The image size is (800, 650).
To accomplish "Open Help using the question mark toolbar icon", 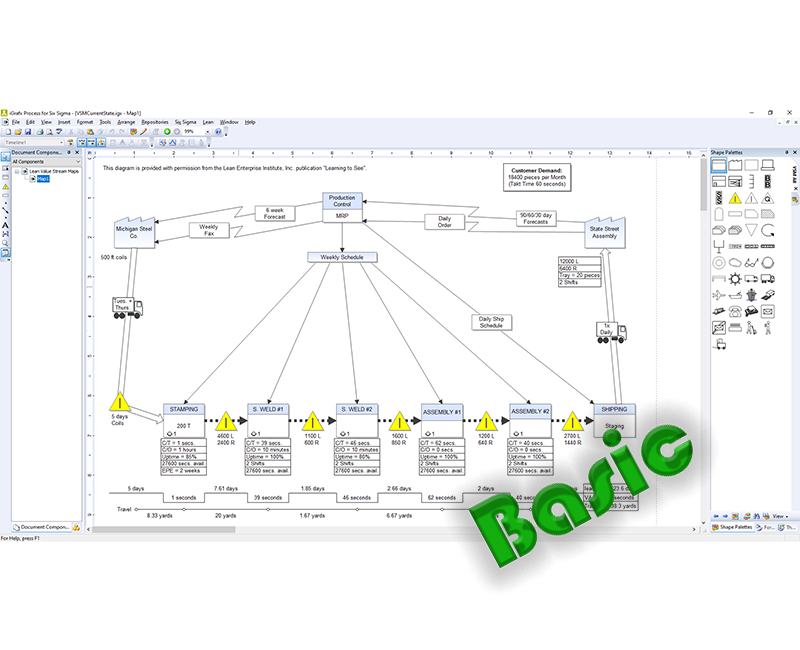I will click(217, 133).
